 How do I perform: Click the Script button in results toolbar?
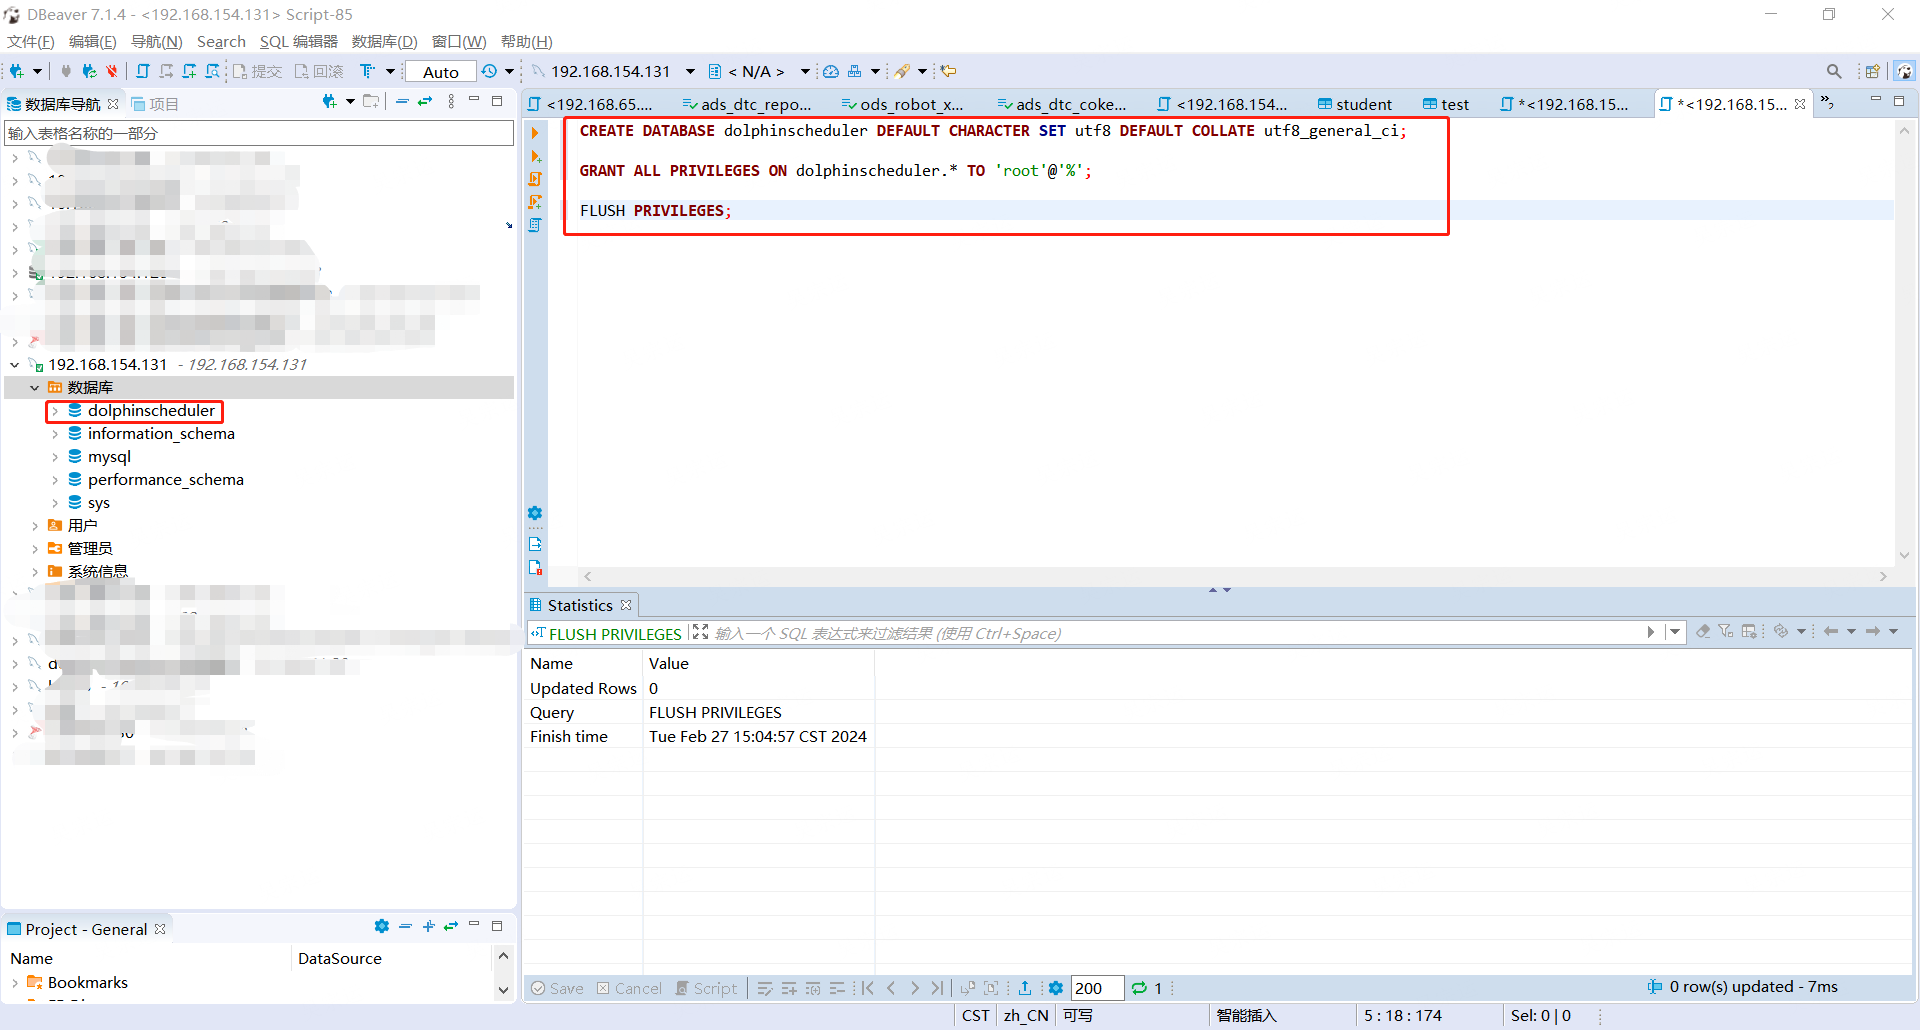(x=706, y=988)
